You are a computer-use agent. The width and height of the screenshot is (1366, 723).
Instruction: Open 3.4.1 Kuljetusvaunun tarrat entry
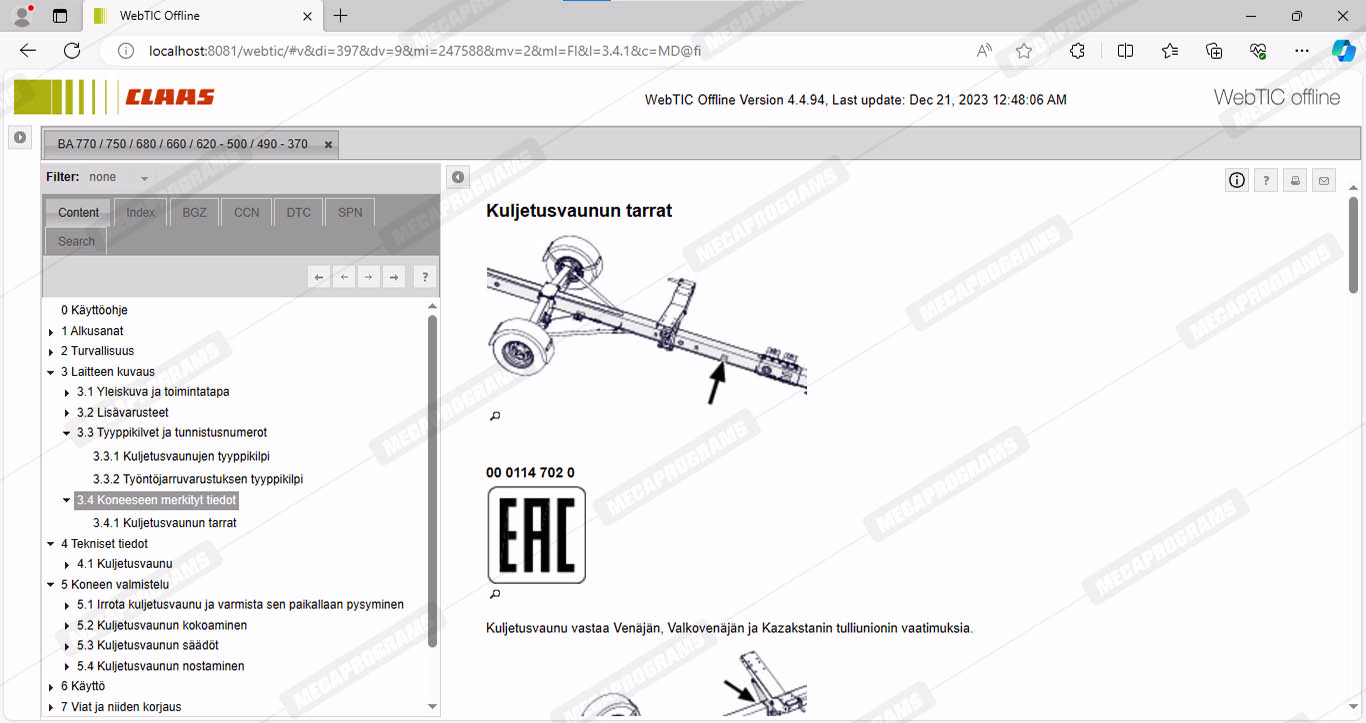click(164, 523)
